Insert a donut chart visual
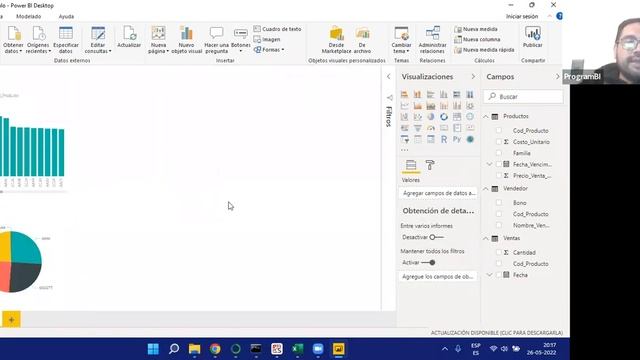 click(444, 117)
